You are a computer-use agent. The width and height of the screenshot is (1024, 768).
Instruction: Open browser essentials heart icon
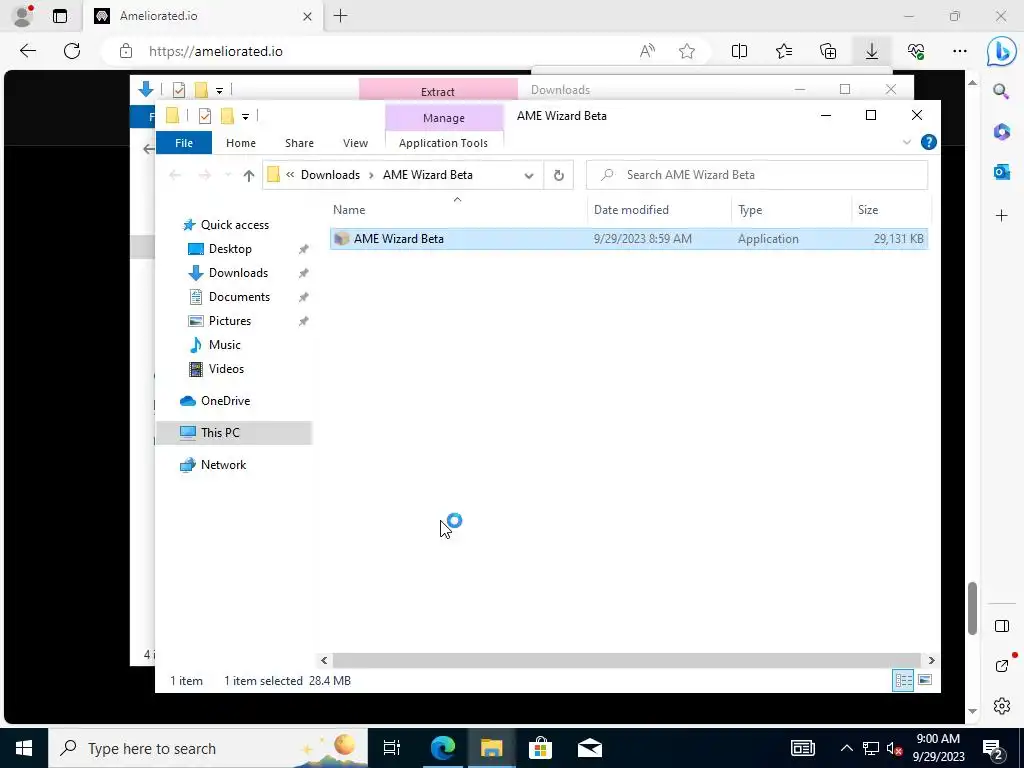tap(916, 51)
